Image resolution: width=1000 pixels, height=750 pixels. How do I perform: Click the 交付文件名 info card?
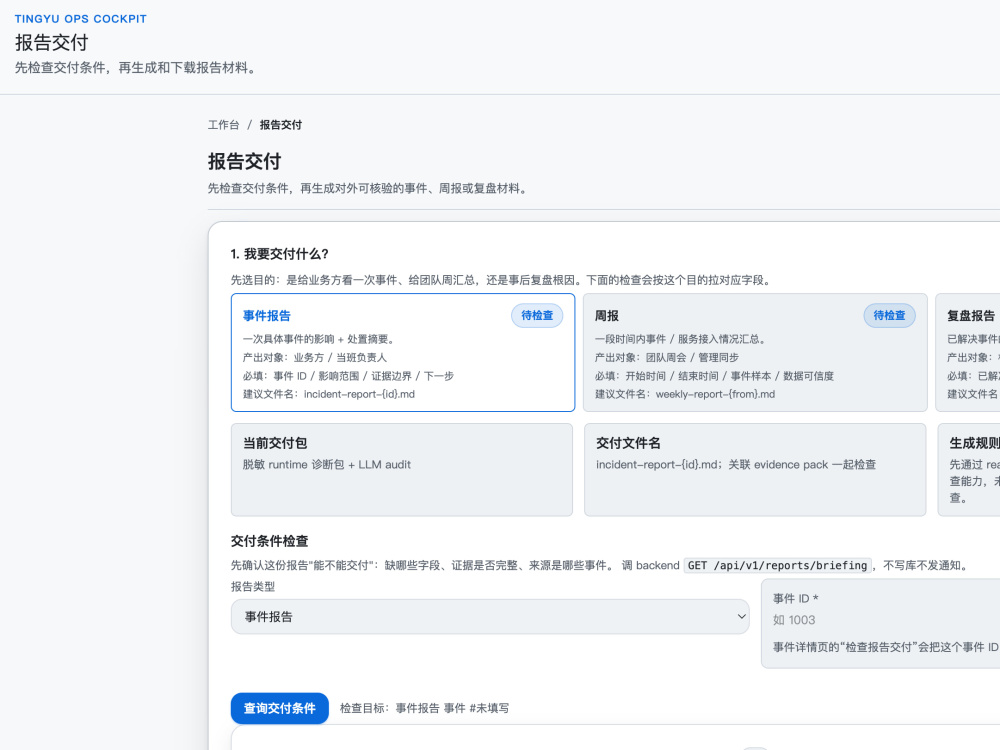tap(755, 470)
